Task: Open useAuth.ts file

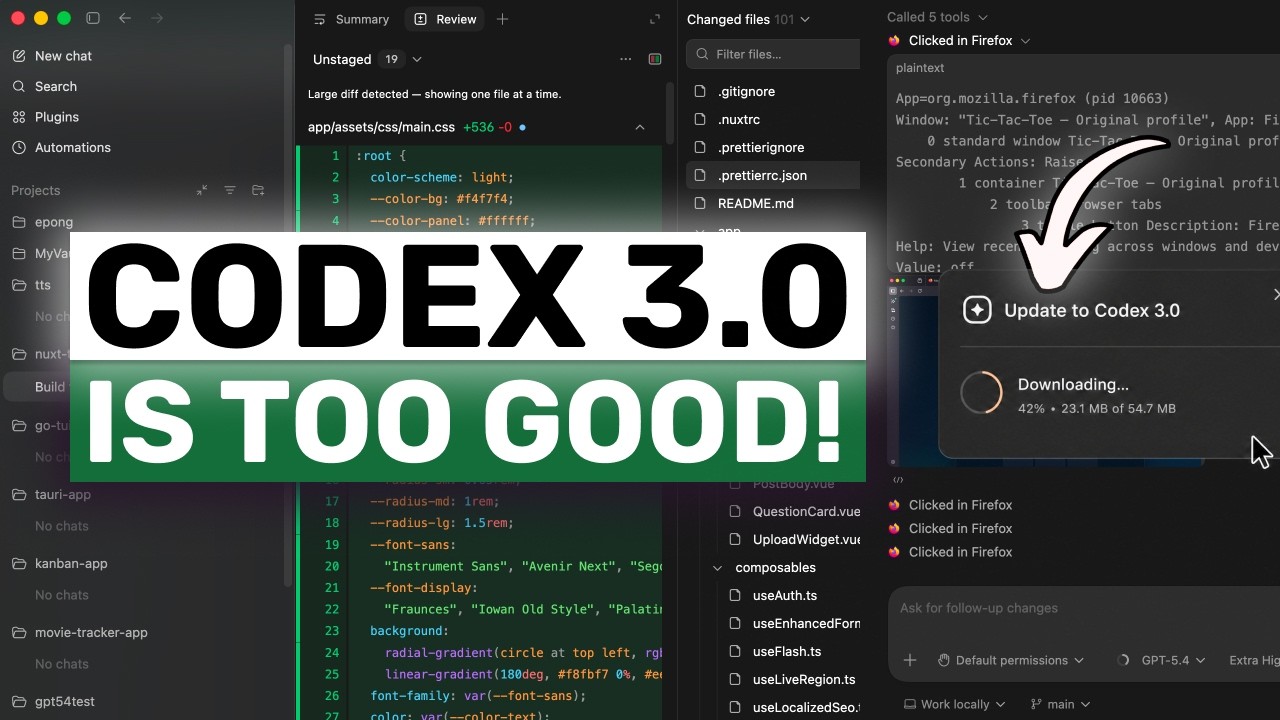Action: point(784,595)
